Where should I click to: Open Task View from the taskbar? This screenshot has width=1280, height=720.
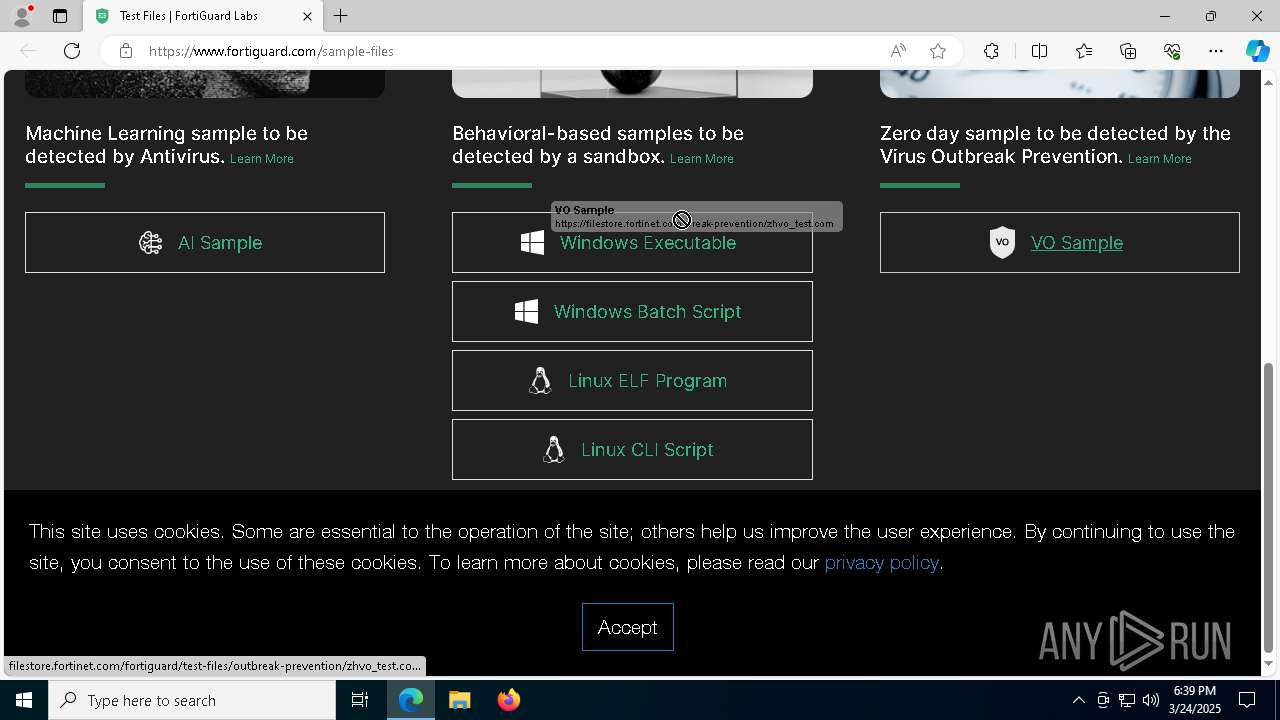360,700
